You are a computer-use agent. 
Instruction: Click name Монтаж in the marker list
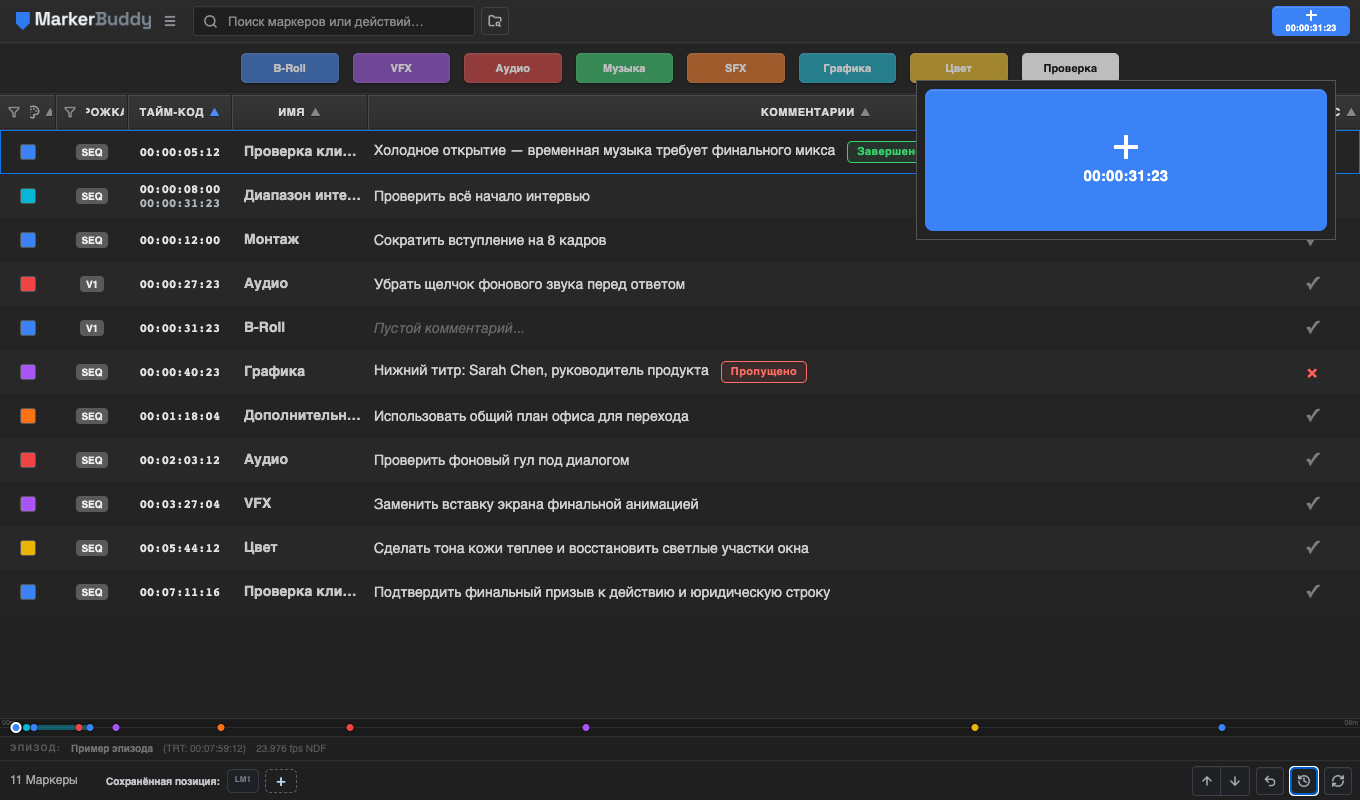pyautogui.click(x=271, y=240)
